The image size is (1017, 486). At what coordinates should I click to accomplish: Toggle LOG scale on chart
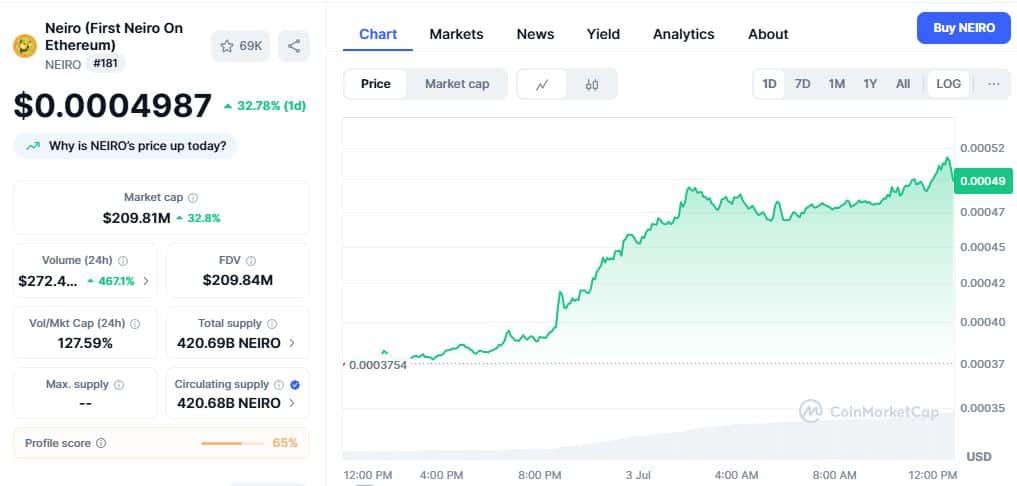coord(949,84)
